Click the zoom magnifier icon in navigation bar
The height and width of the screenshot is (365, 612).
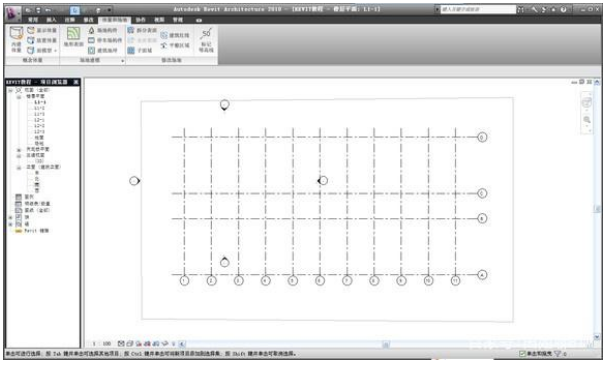point(587,120)
